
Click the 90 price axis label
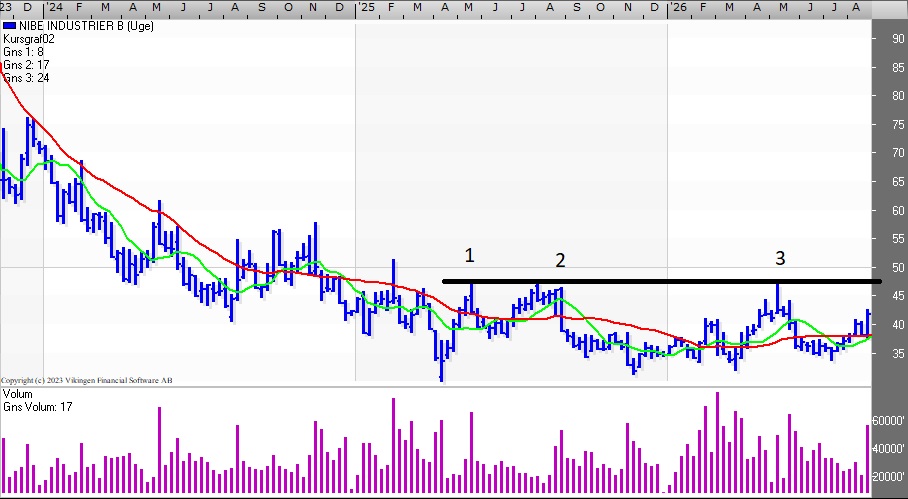(898, 39)
